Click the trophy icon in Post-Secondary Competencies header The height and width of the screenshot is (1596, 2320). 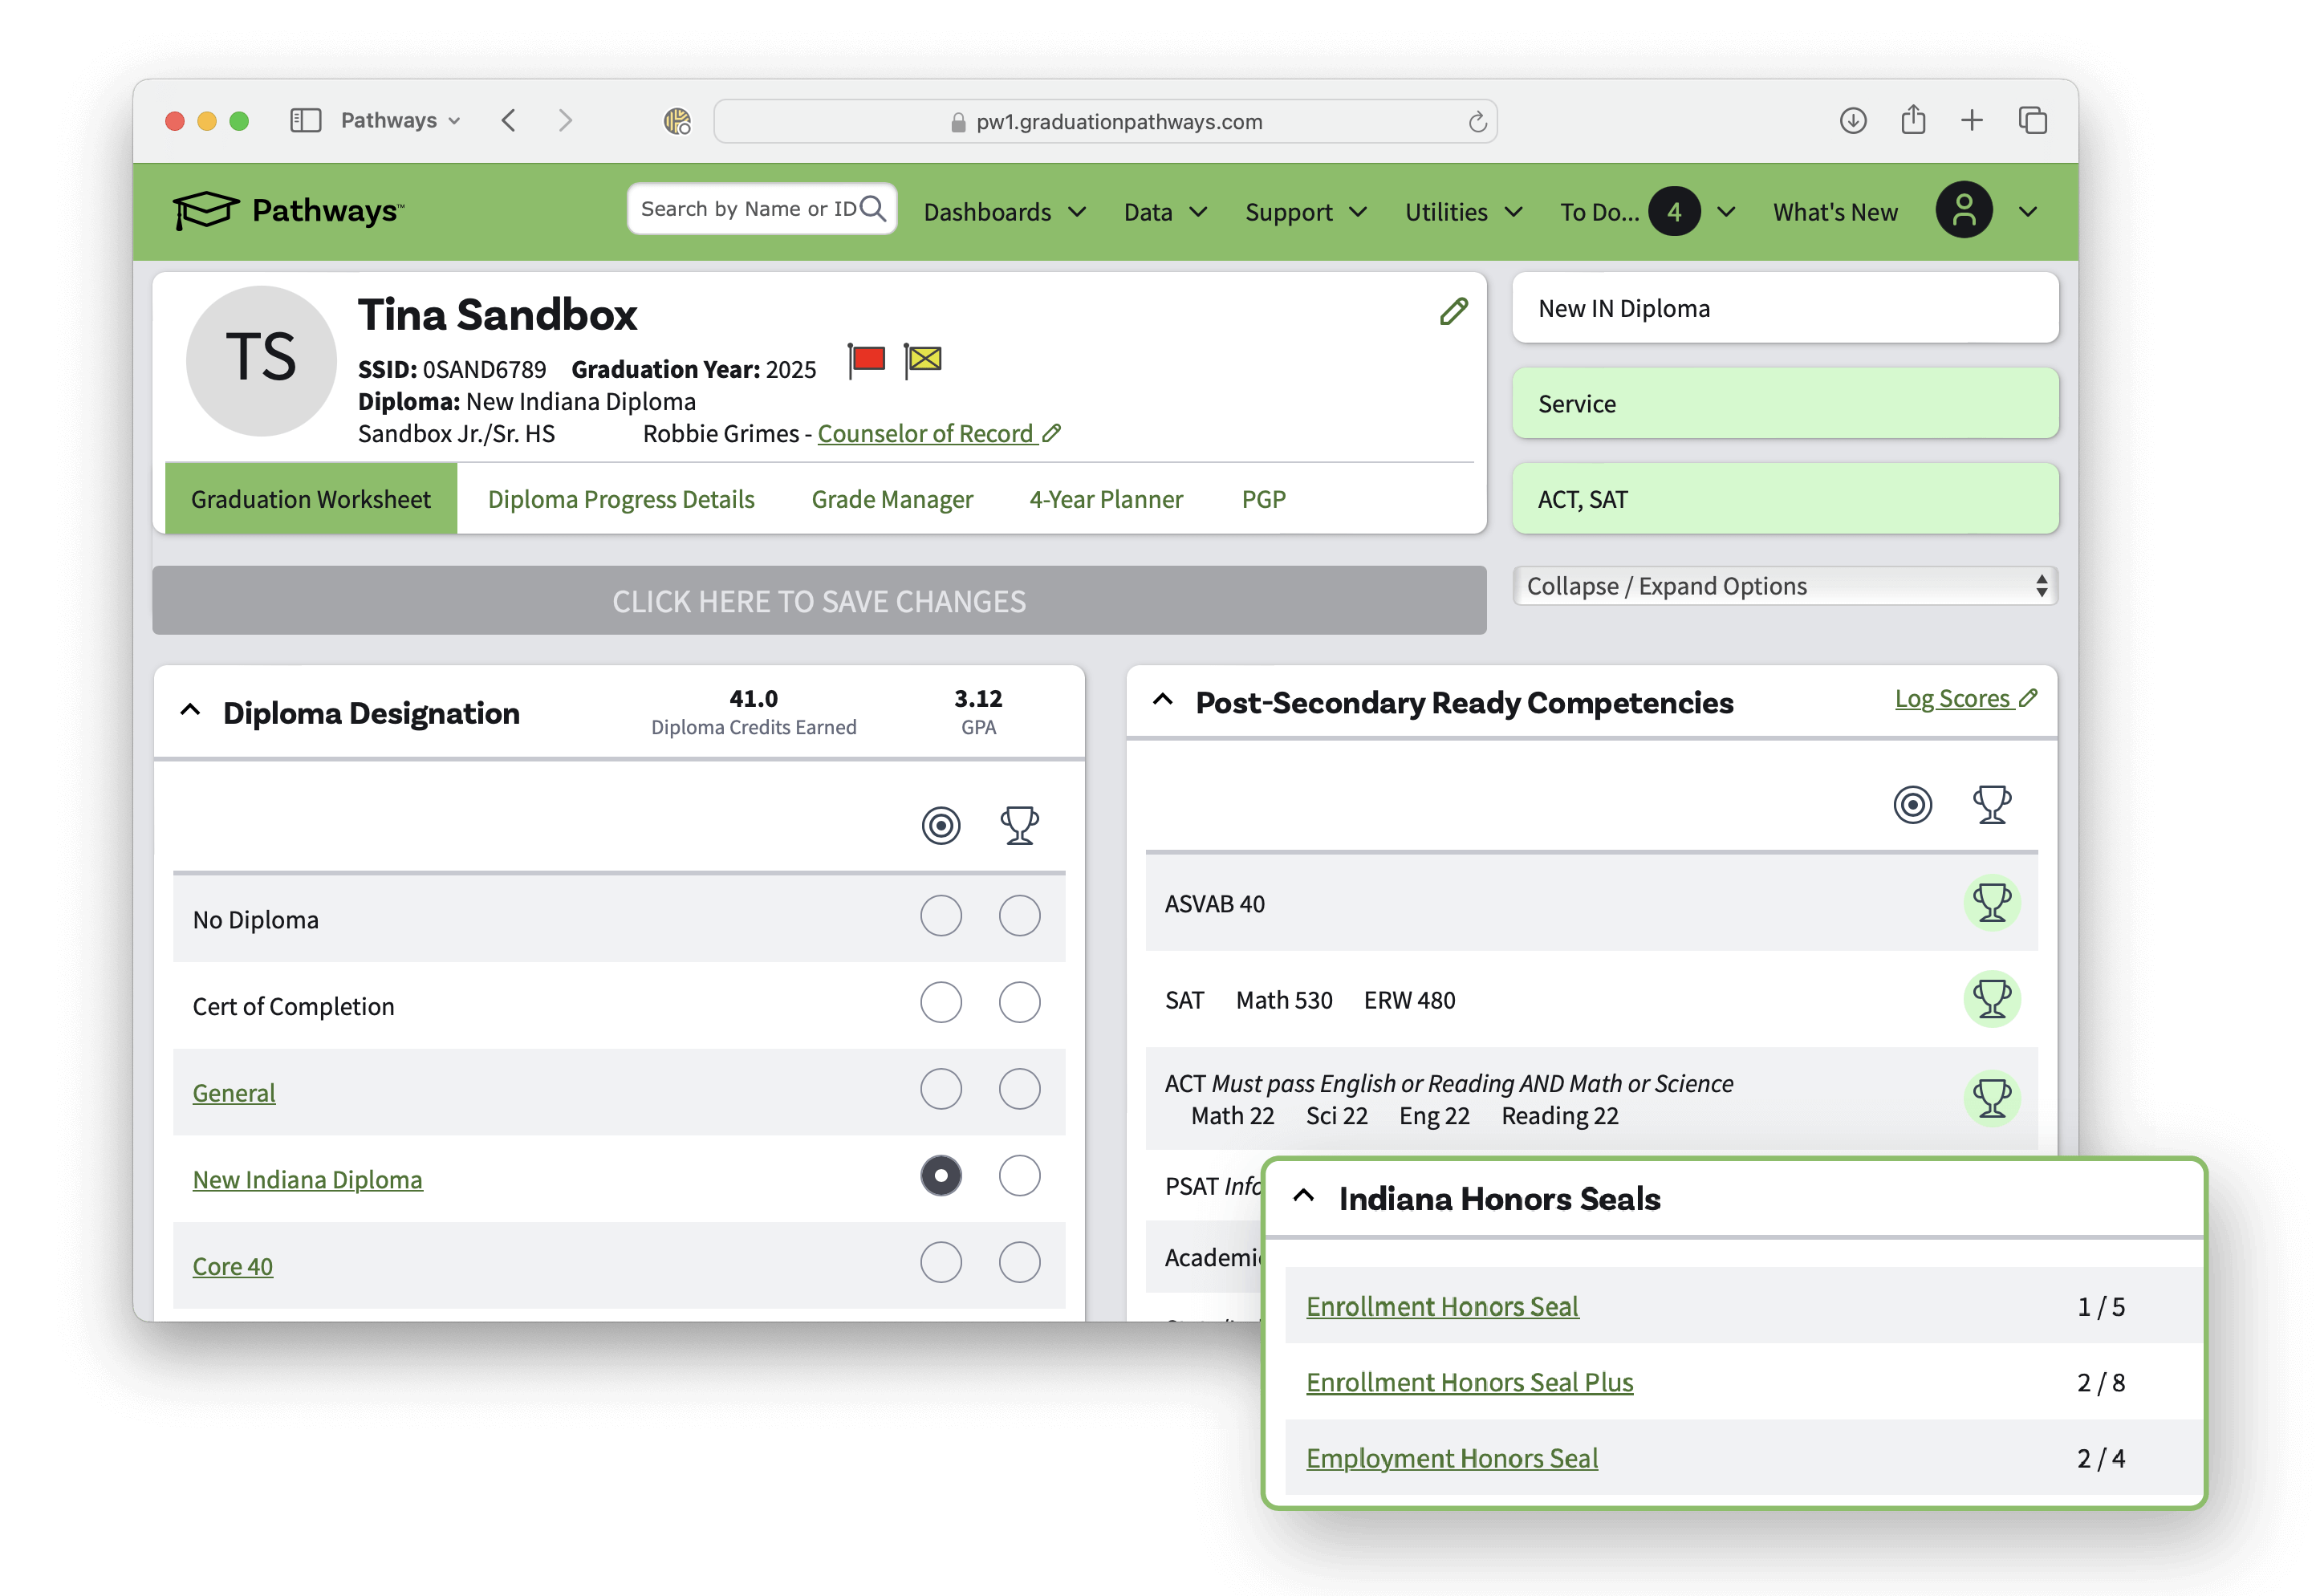point(1991,804)
